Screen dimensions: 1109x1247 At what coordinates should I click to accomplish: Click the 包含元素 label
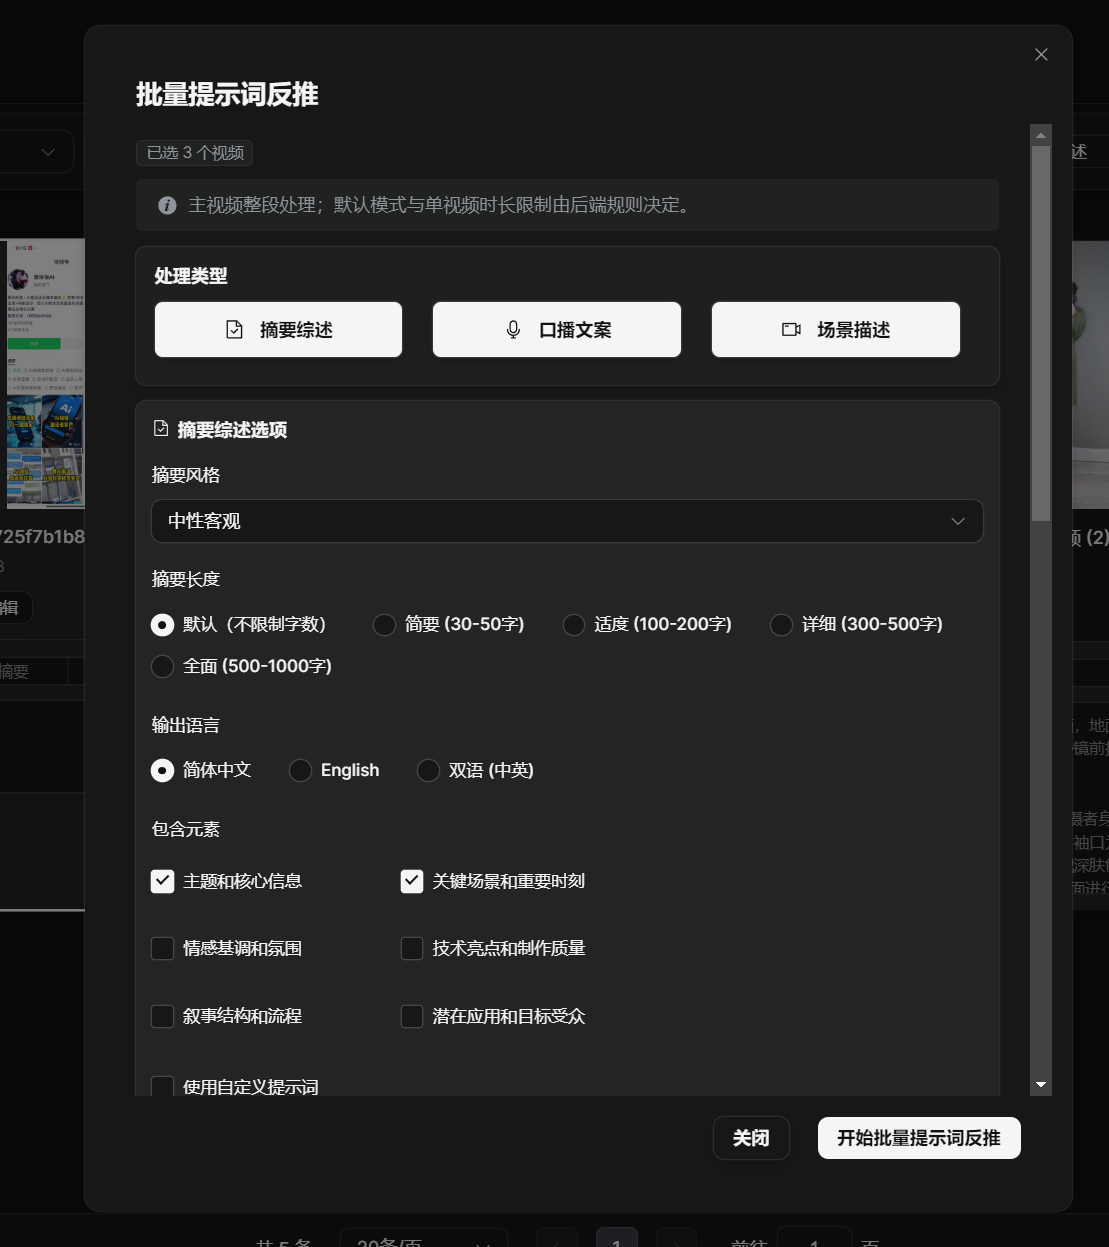[186, 829]
